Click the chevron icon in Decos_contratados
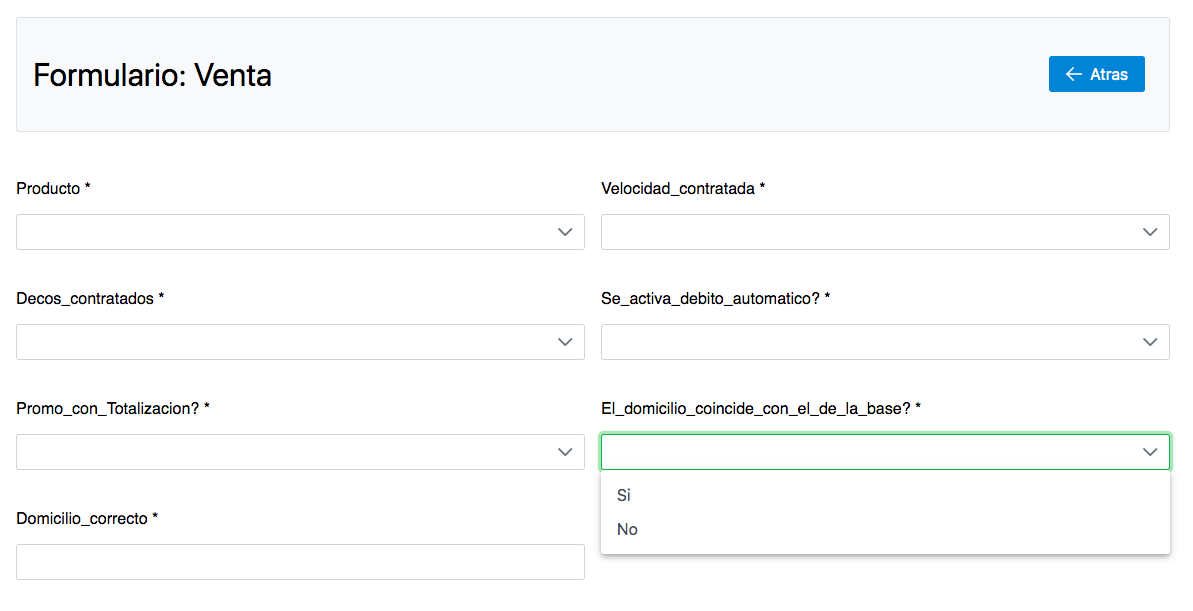This screenshot has height=611, width=1193. tap(565, 342)
